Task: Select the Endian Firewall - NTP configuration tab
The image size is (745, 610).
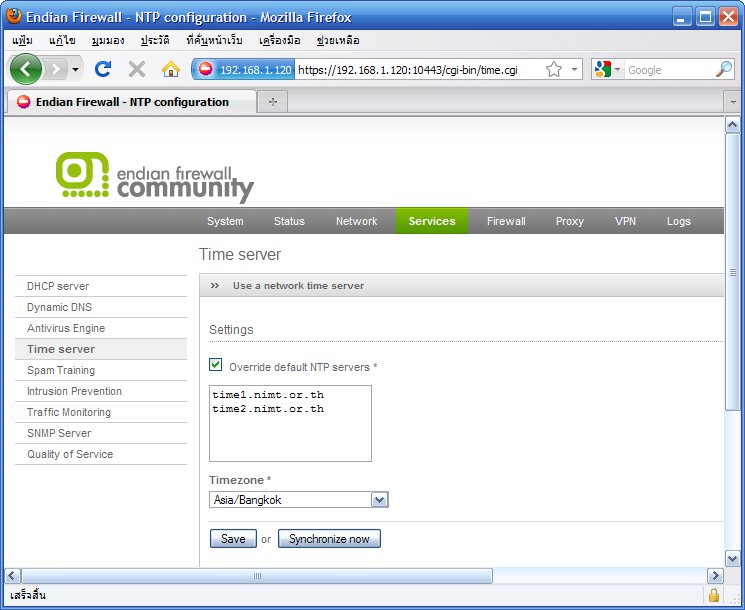Action: coord(131,102)
